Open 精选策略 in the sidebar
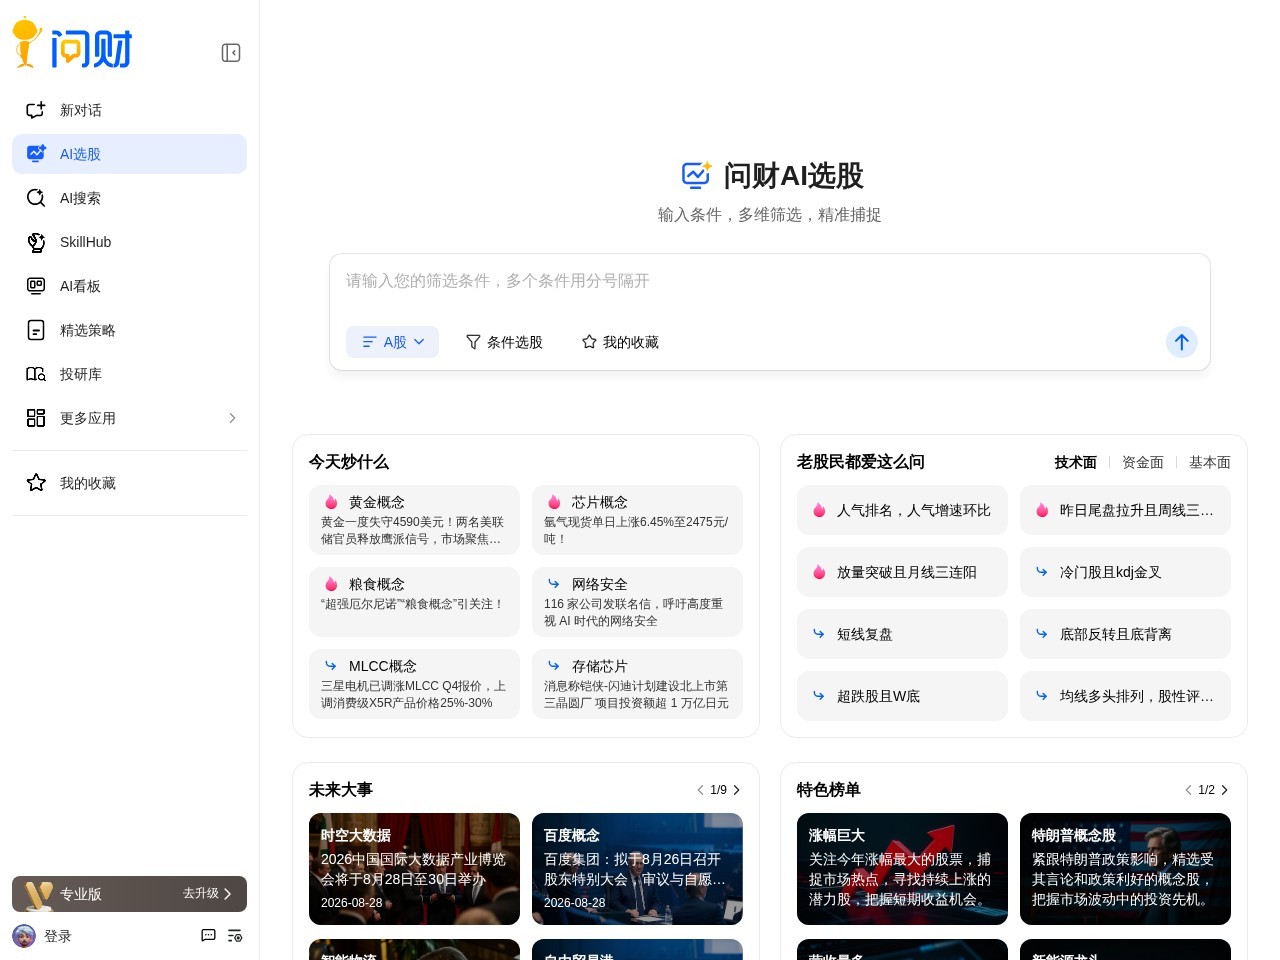 pyautogui.click(x=129, y=330)
